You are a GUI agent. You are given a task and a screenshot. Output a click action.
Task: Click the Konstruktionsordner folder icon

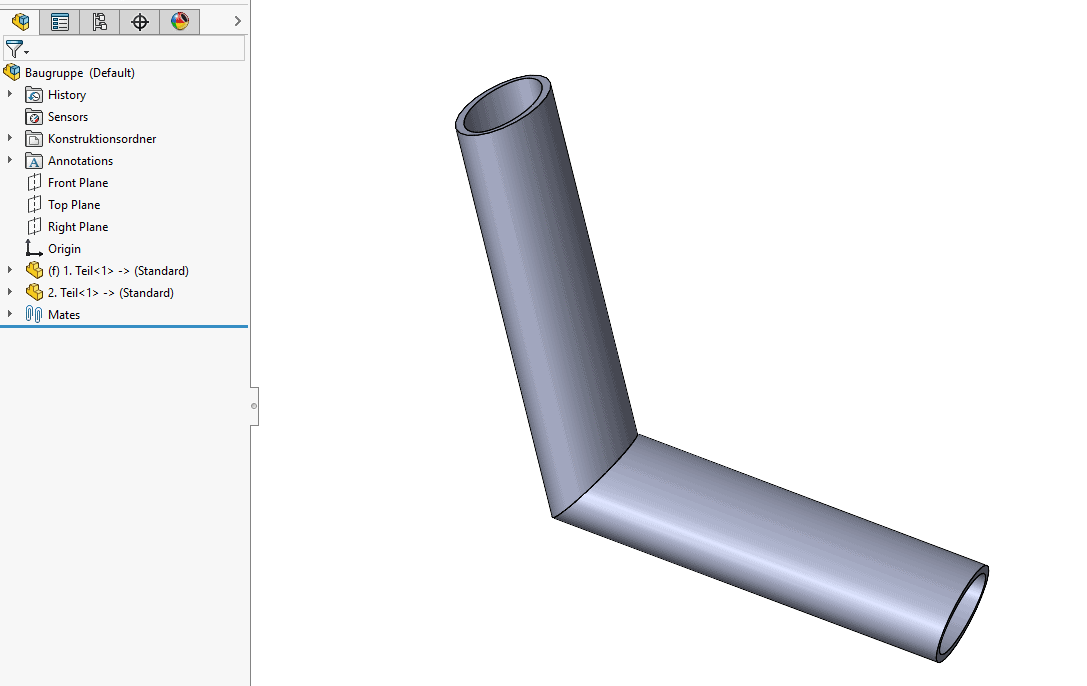coord(34,139)
